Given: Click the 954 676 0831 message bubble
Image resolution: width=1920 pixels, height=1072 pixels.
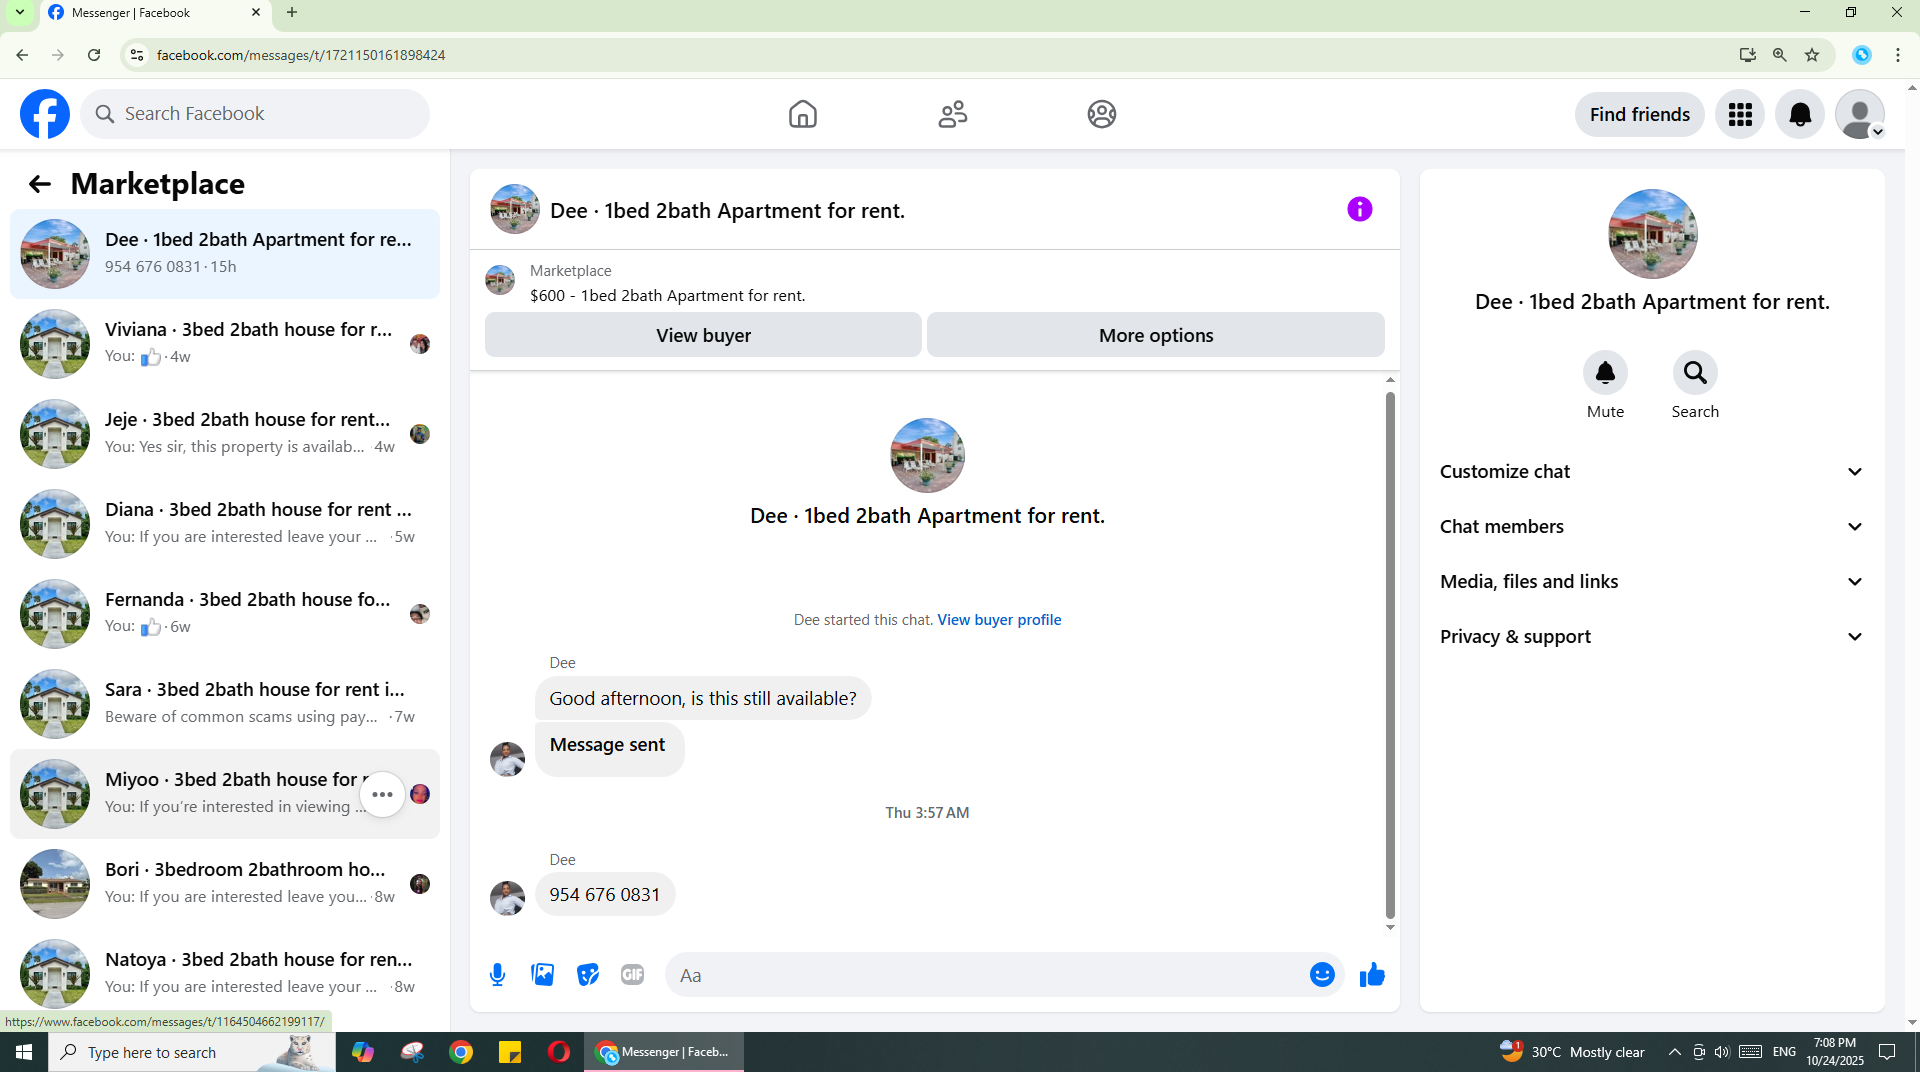Looking at the screenshot, I should 605,895.
